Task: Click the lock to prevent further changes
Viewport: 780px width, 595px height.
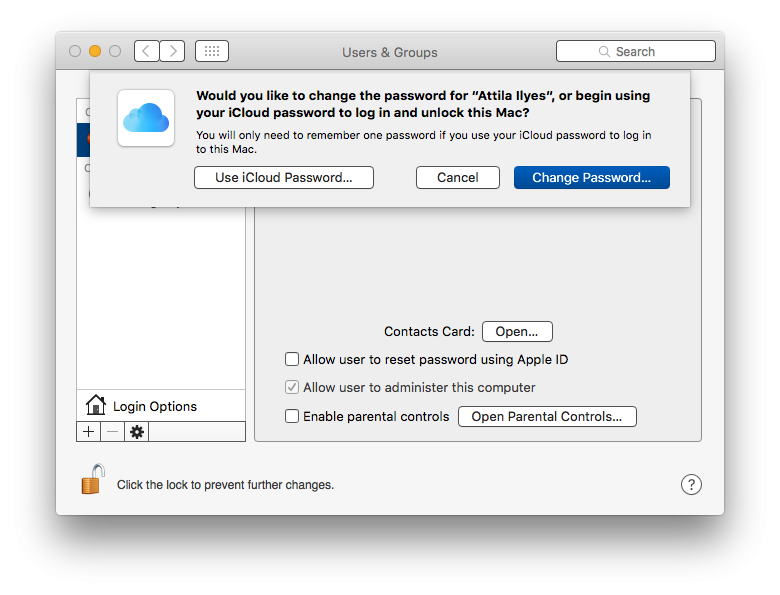Action: (x=93, y=480)
